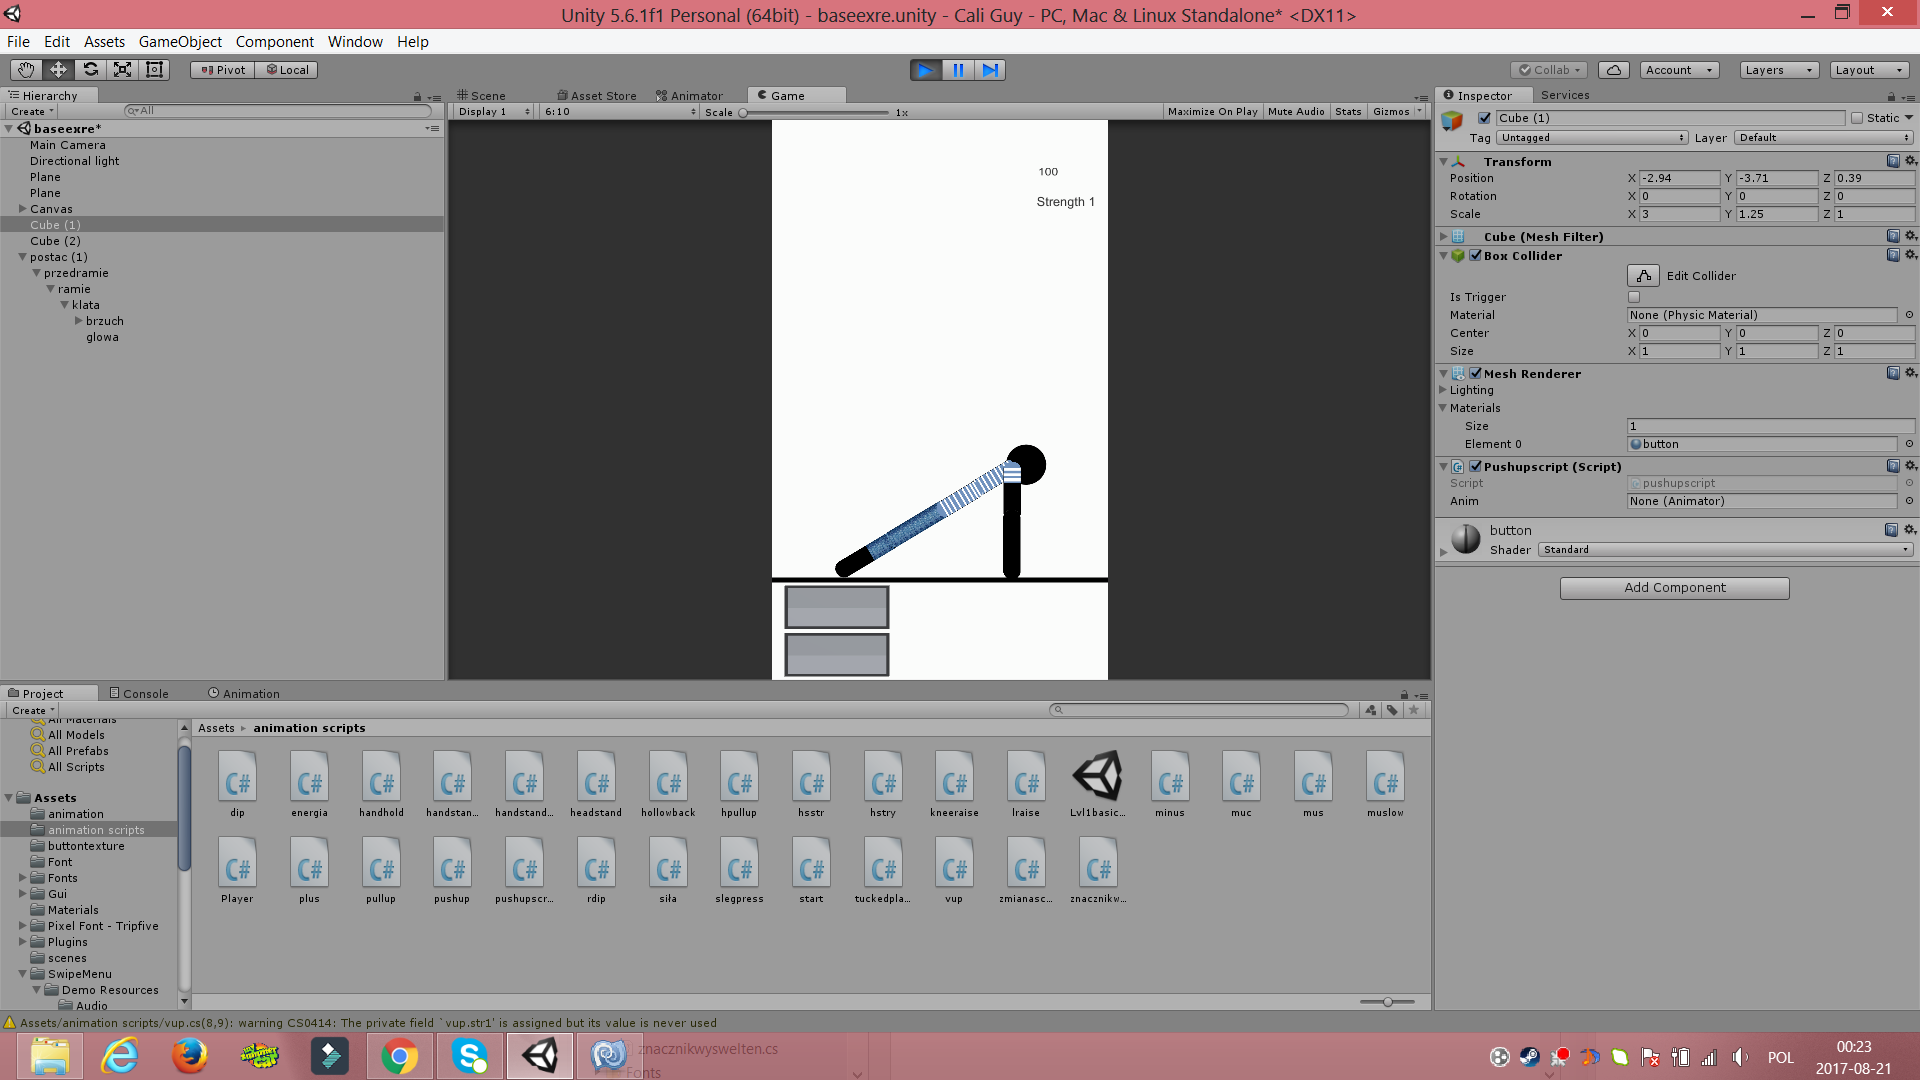Open the Shader Standard dropdown
Viewport: 1920px width, 1080px height.
[x=1725, y=550]
